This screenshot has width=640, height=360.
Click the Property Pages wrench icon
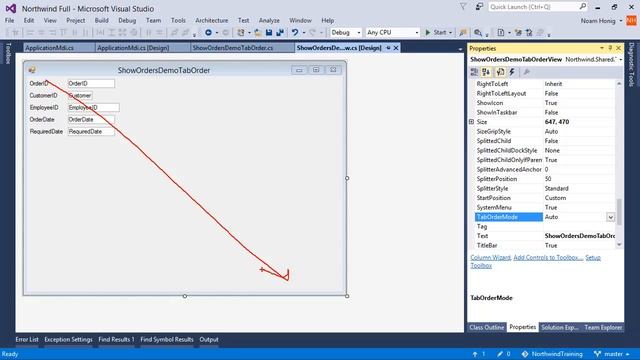tap(527, 72)
